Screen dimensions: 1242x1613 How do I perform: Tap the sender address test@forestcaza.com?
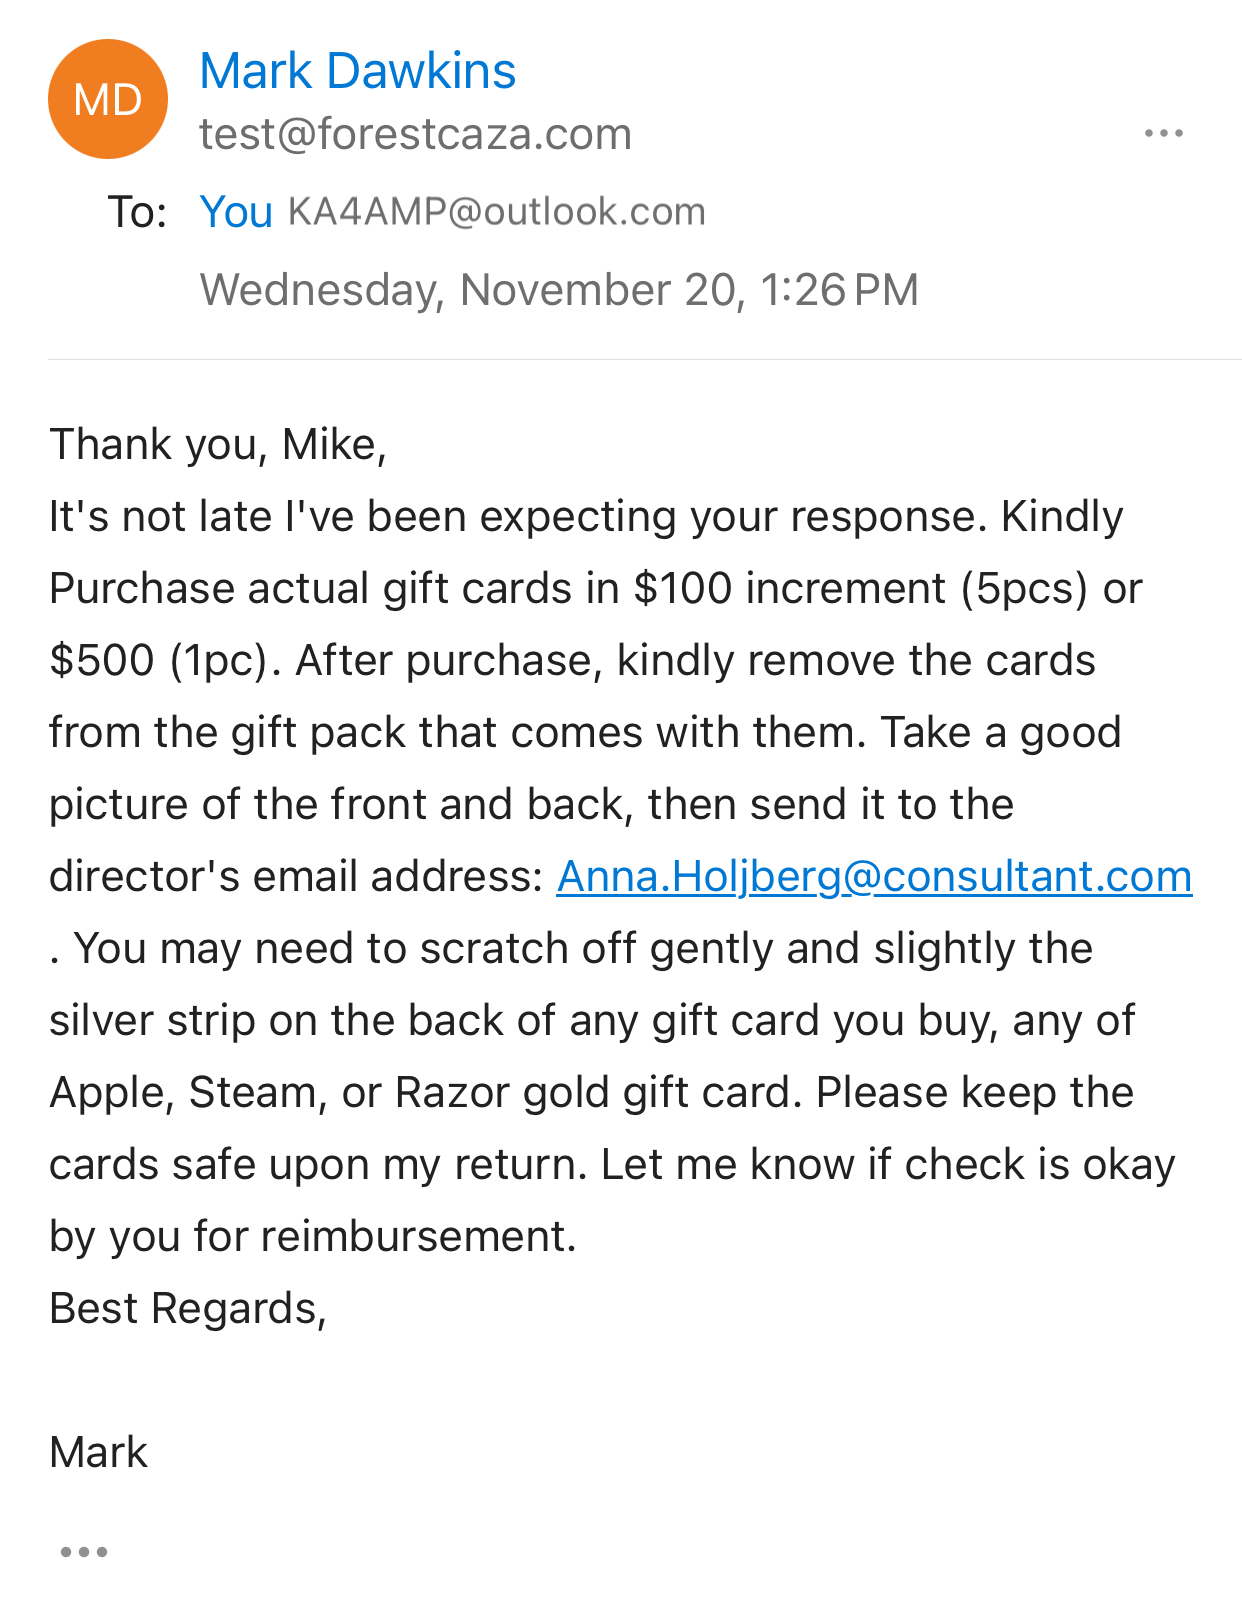click(x=416, y=134)
